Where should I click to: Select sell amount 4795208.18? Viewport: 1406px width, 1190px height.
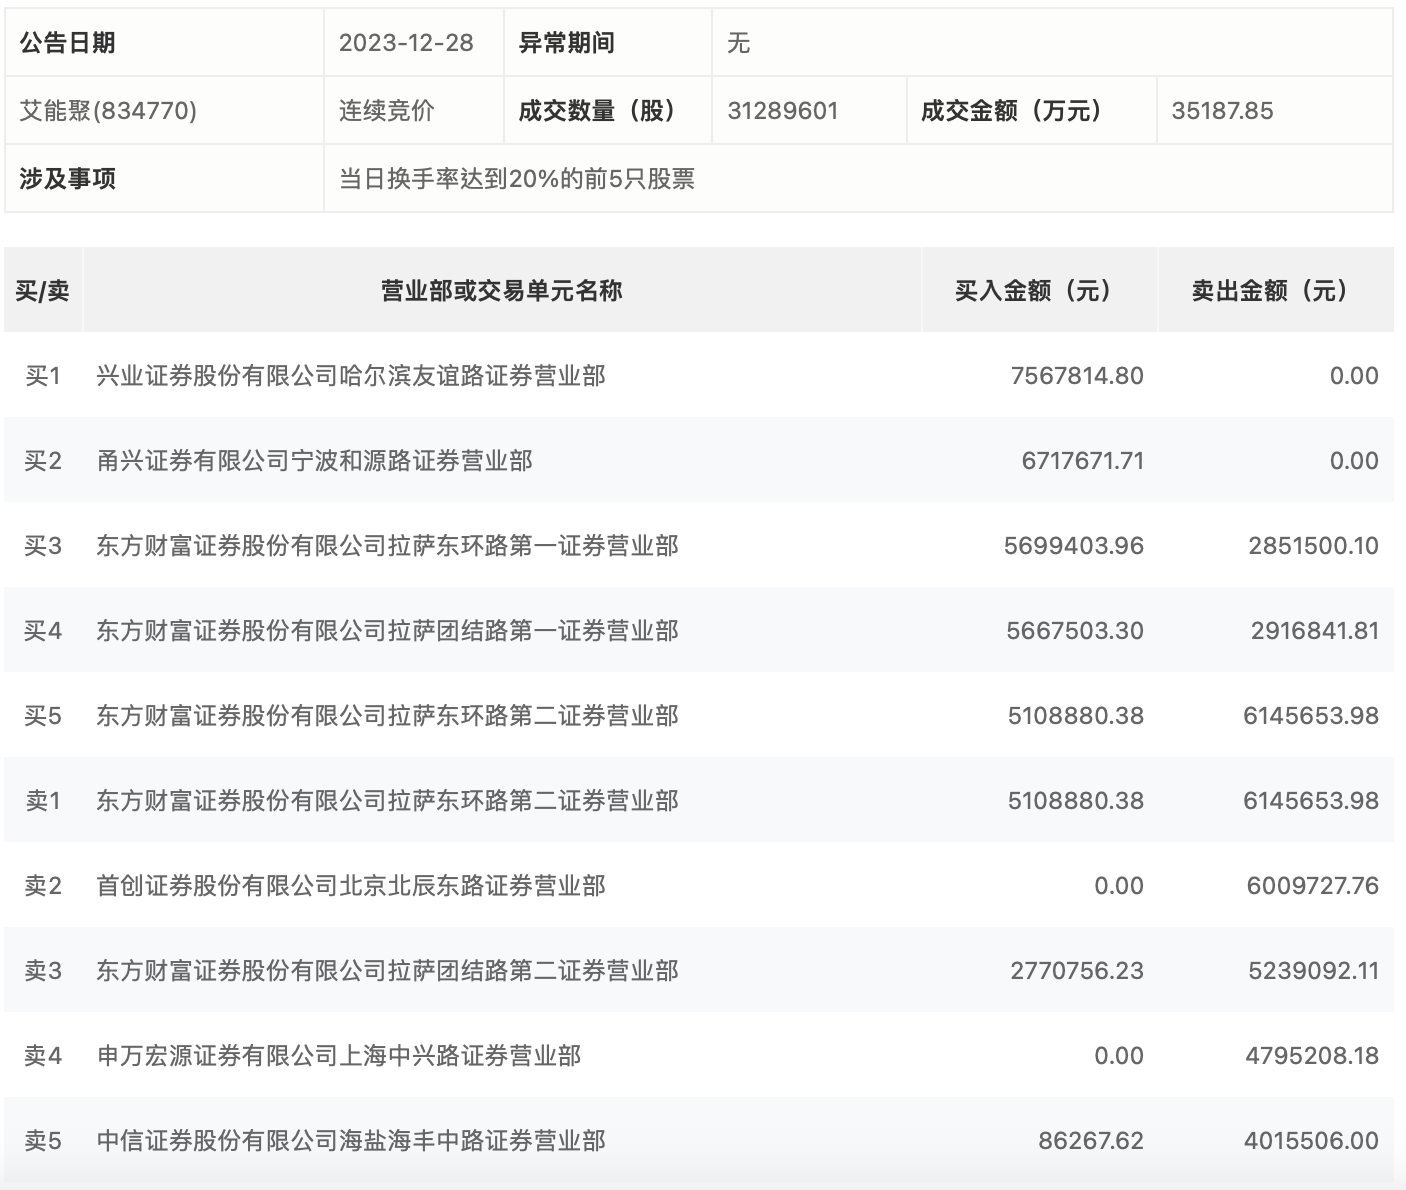click(1312, 1055)
